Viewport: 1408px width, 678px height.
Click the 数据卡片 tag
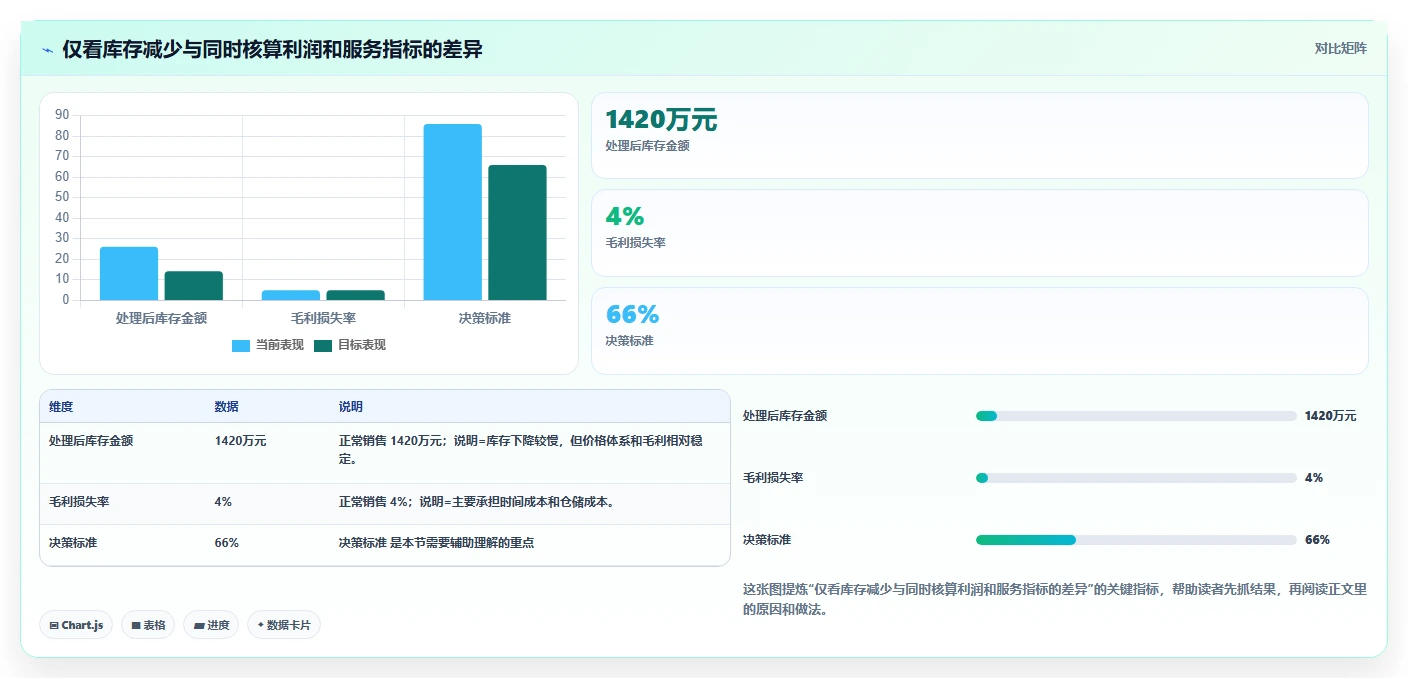[284, 625]
